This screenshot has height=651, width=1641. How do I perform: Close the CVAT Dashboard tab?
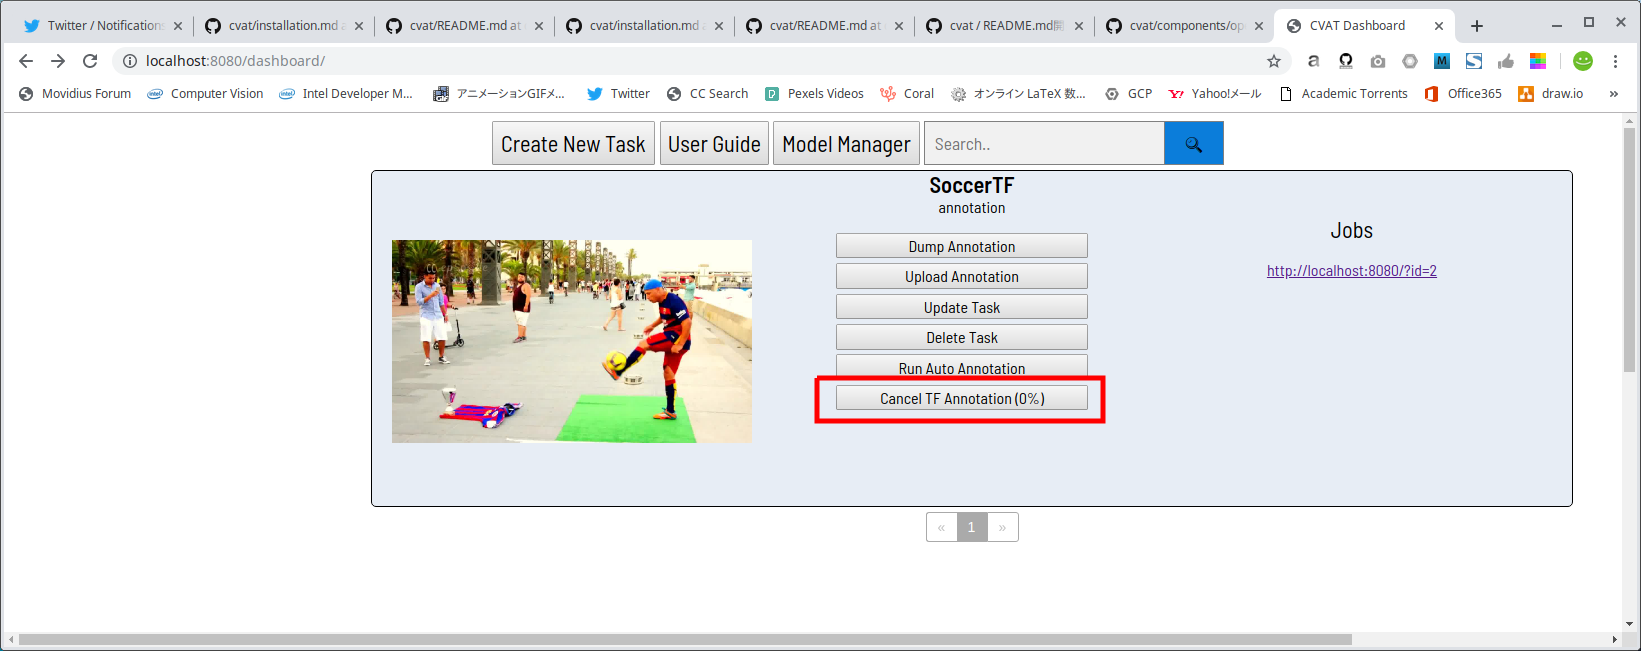click(1439, 26)
